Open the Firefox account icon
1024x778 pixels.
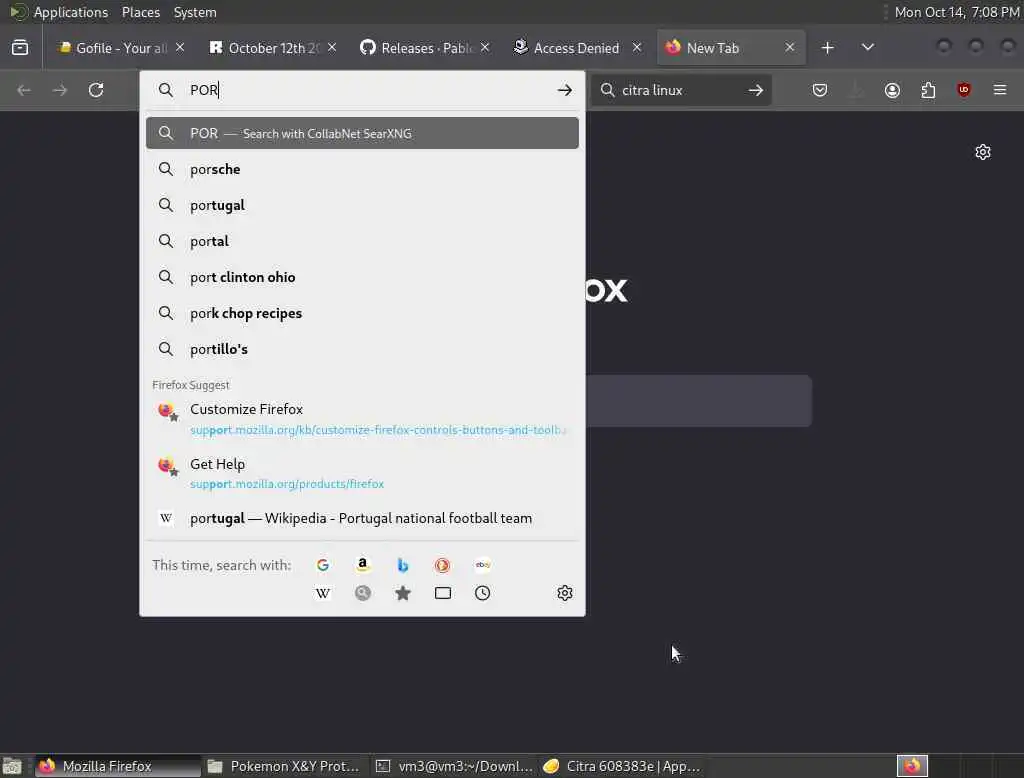pyautogui.click(x=892, y=90)
